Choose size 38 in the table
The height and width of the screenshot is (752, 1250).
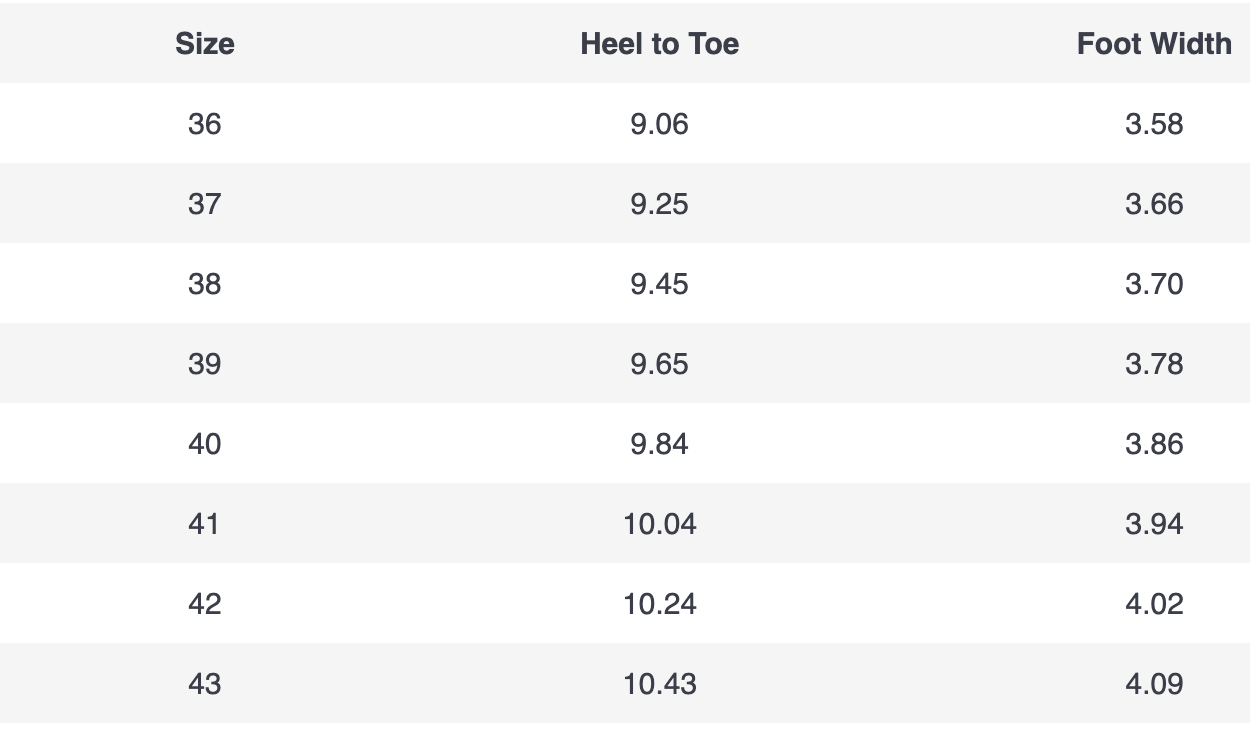[x=205, y=284]
